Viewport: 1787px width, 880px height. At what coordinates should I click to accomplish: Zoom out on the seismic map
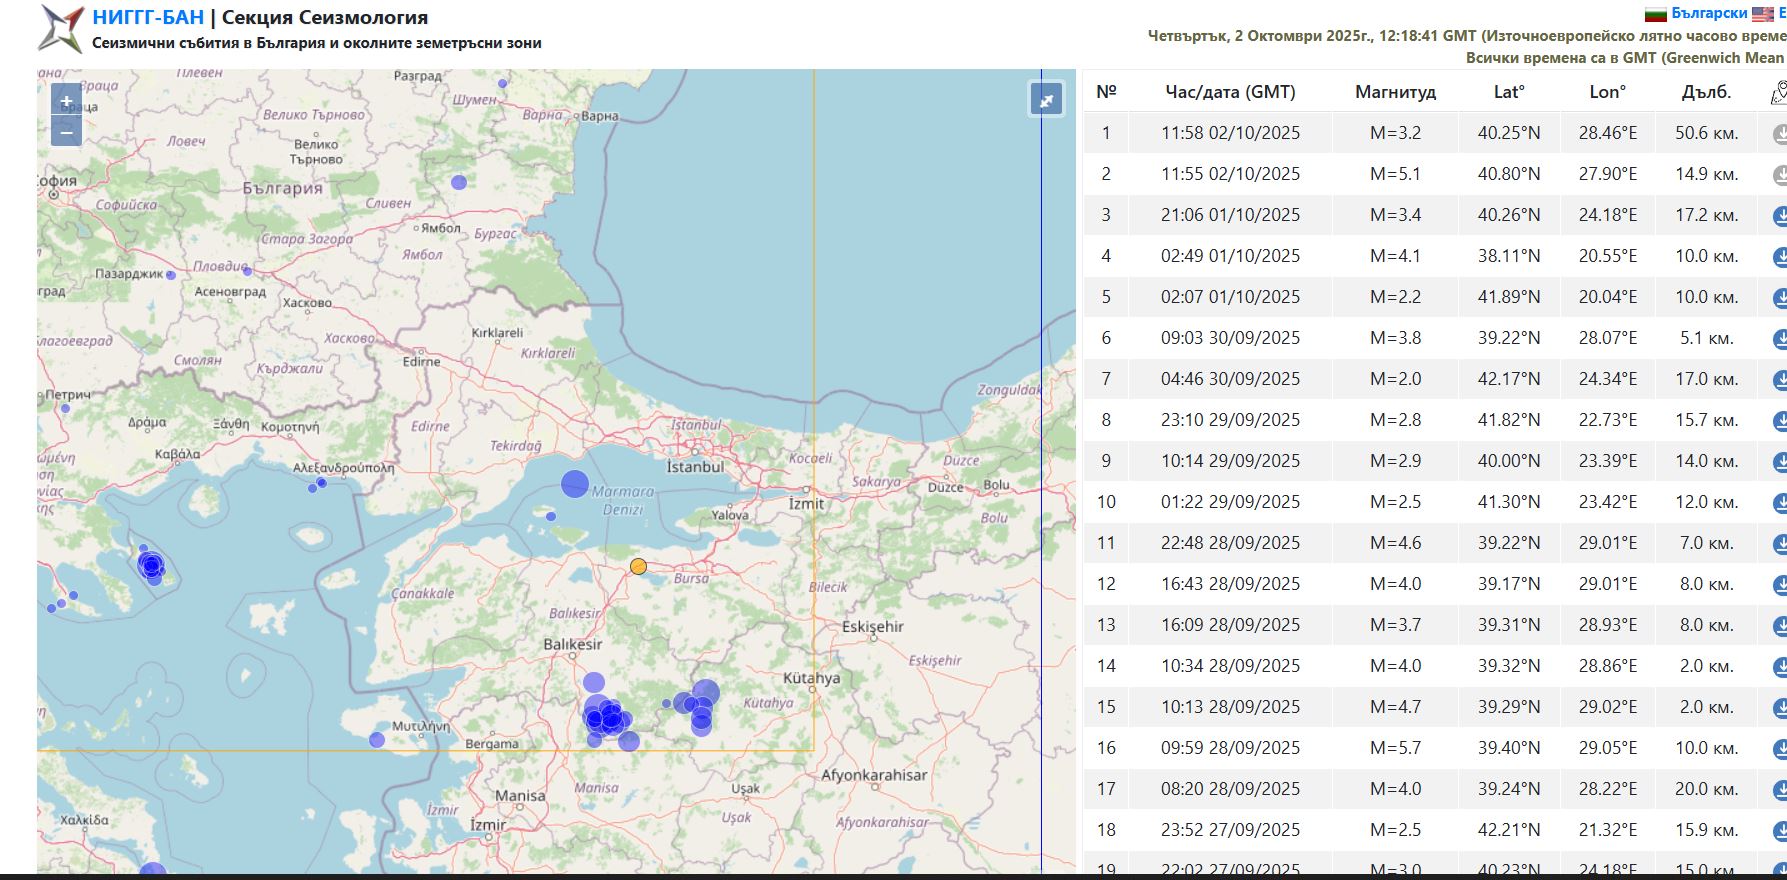tap(66, 131)
